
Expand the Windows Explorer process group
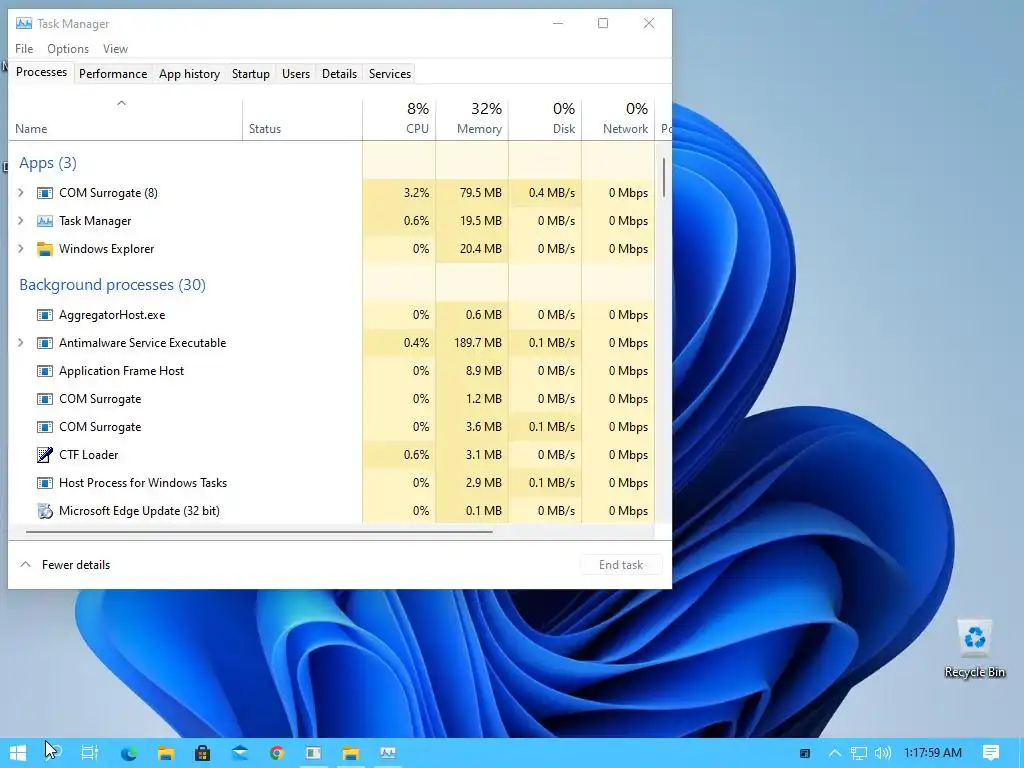[20, 249]
